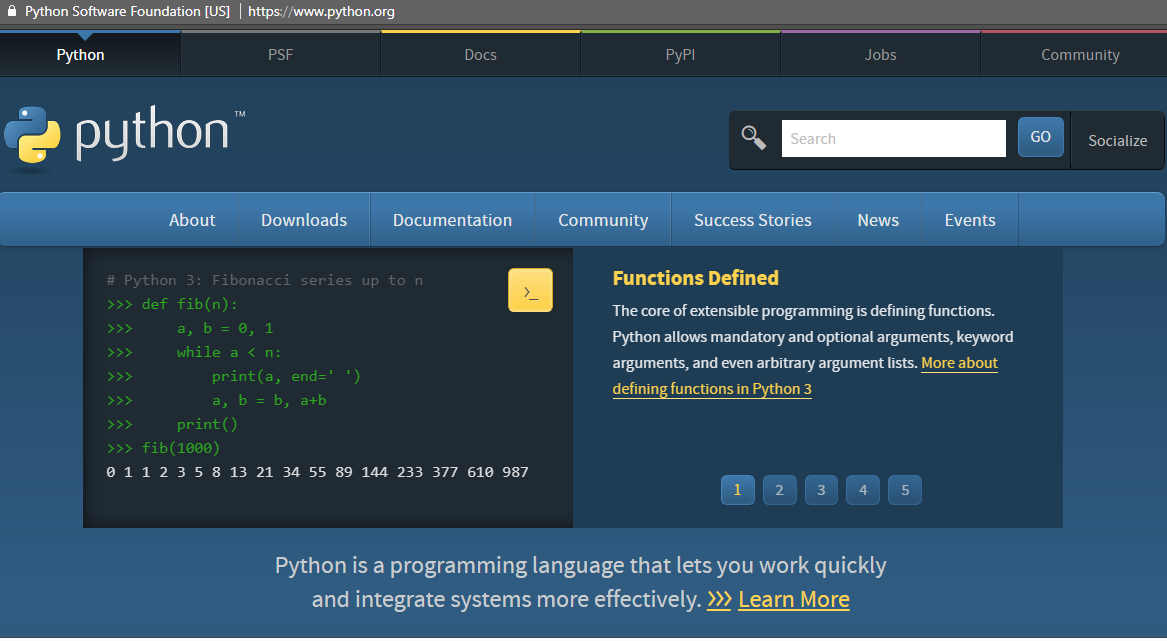The height and width of the screenshot is (641, 1167).
Task: Select slide 3 in the carousel
Action: 821,490
